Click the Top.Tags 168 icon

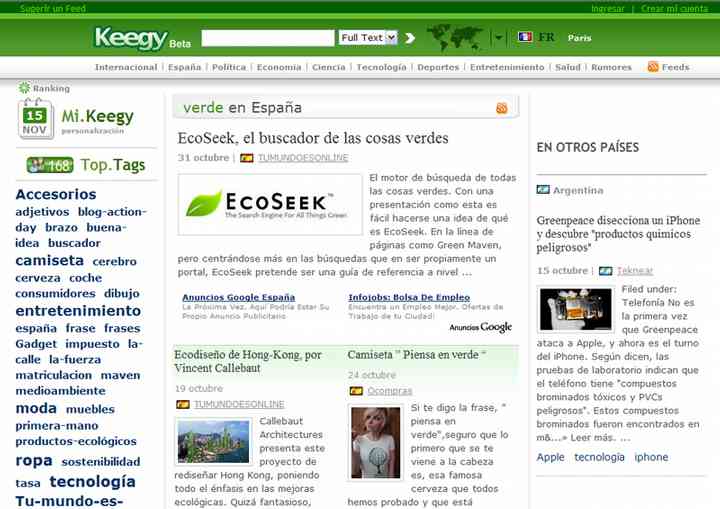coord(50,165)
